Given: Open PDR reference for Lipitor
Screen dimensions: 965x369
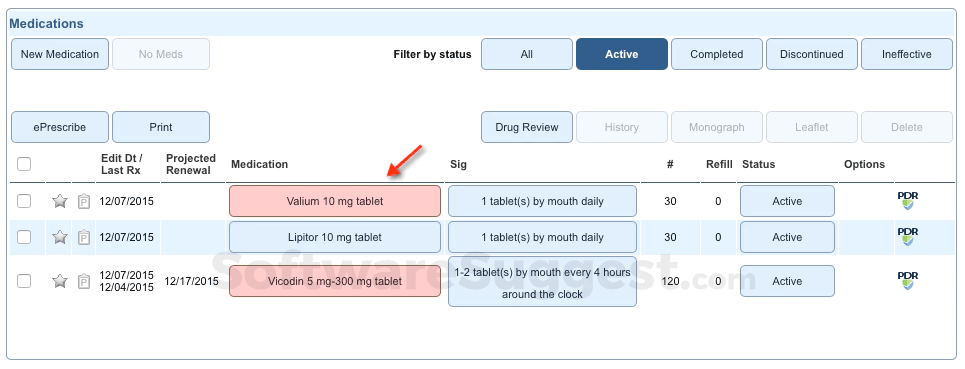Looking at the screenshot, I should tap(908, 237).
